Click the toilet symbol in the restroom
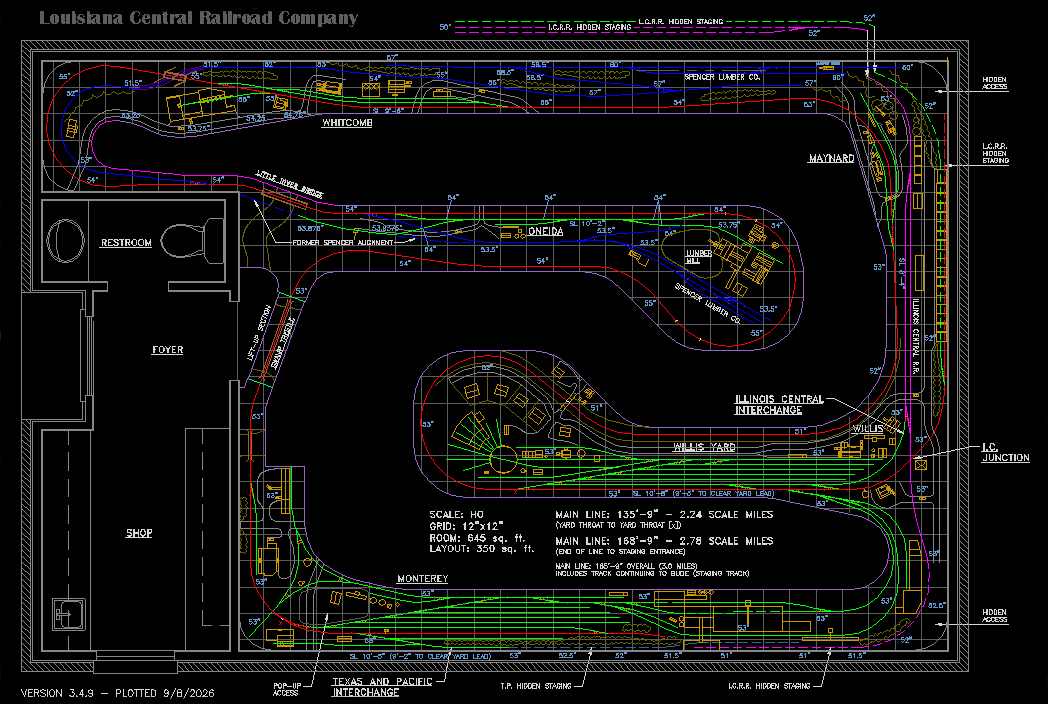 point(192,240)
